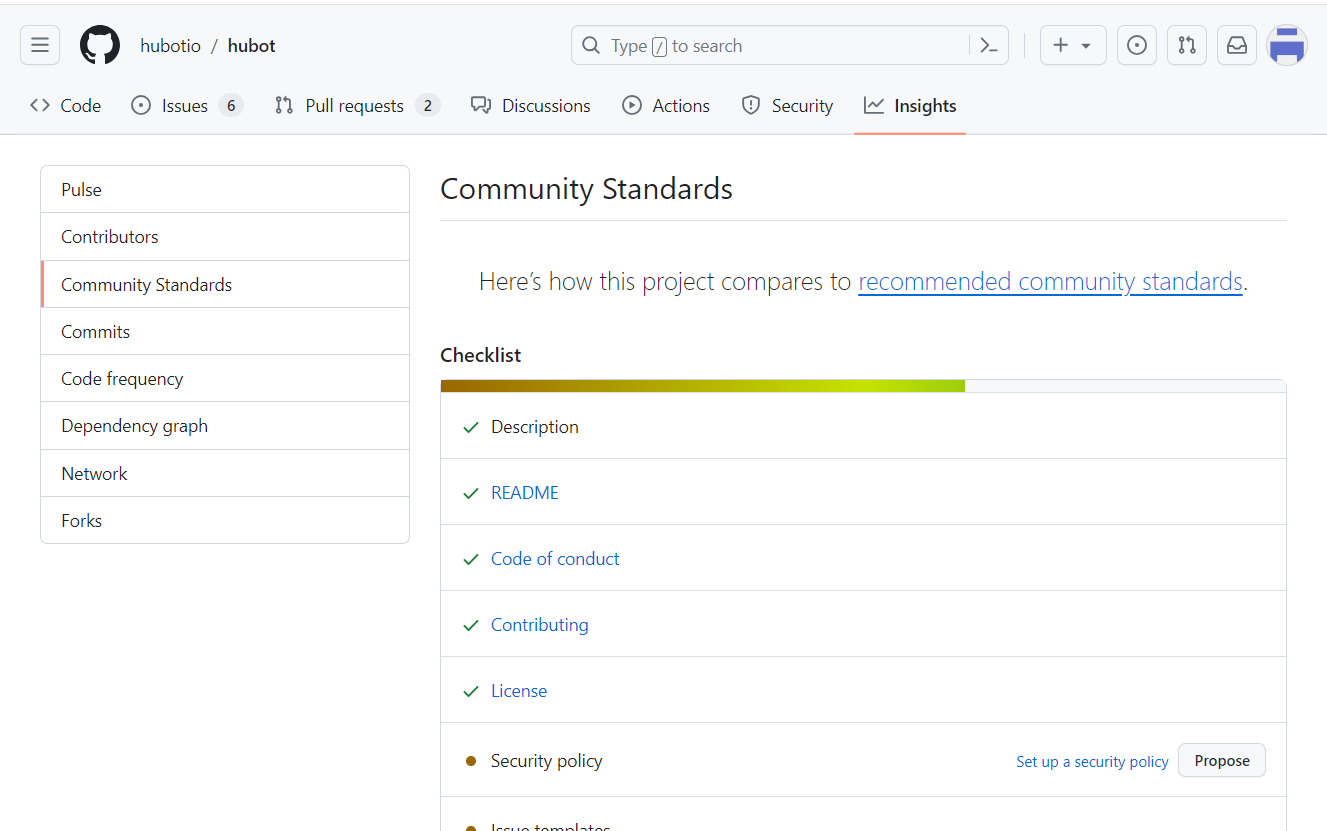Open Code frequency in the sidebar

pos(225,379)
